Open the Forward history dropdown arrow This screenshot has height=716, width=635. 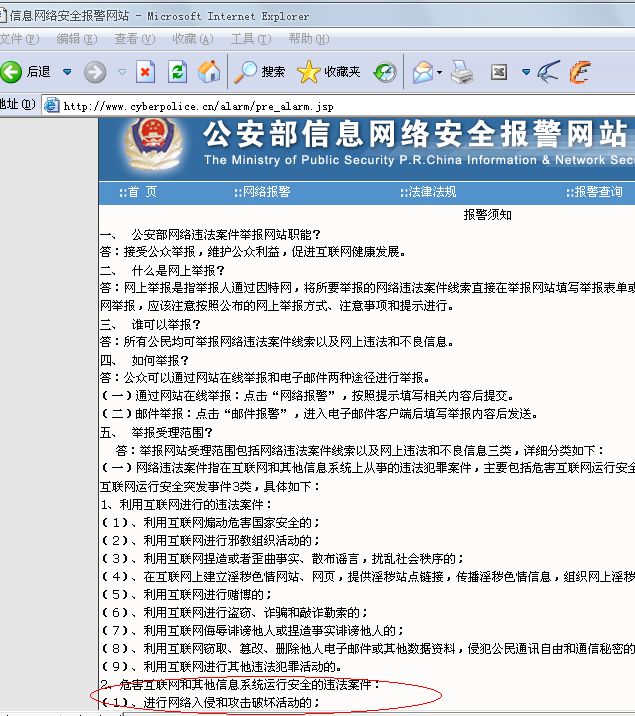click(122, 72)
